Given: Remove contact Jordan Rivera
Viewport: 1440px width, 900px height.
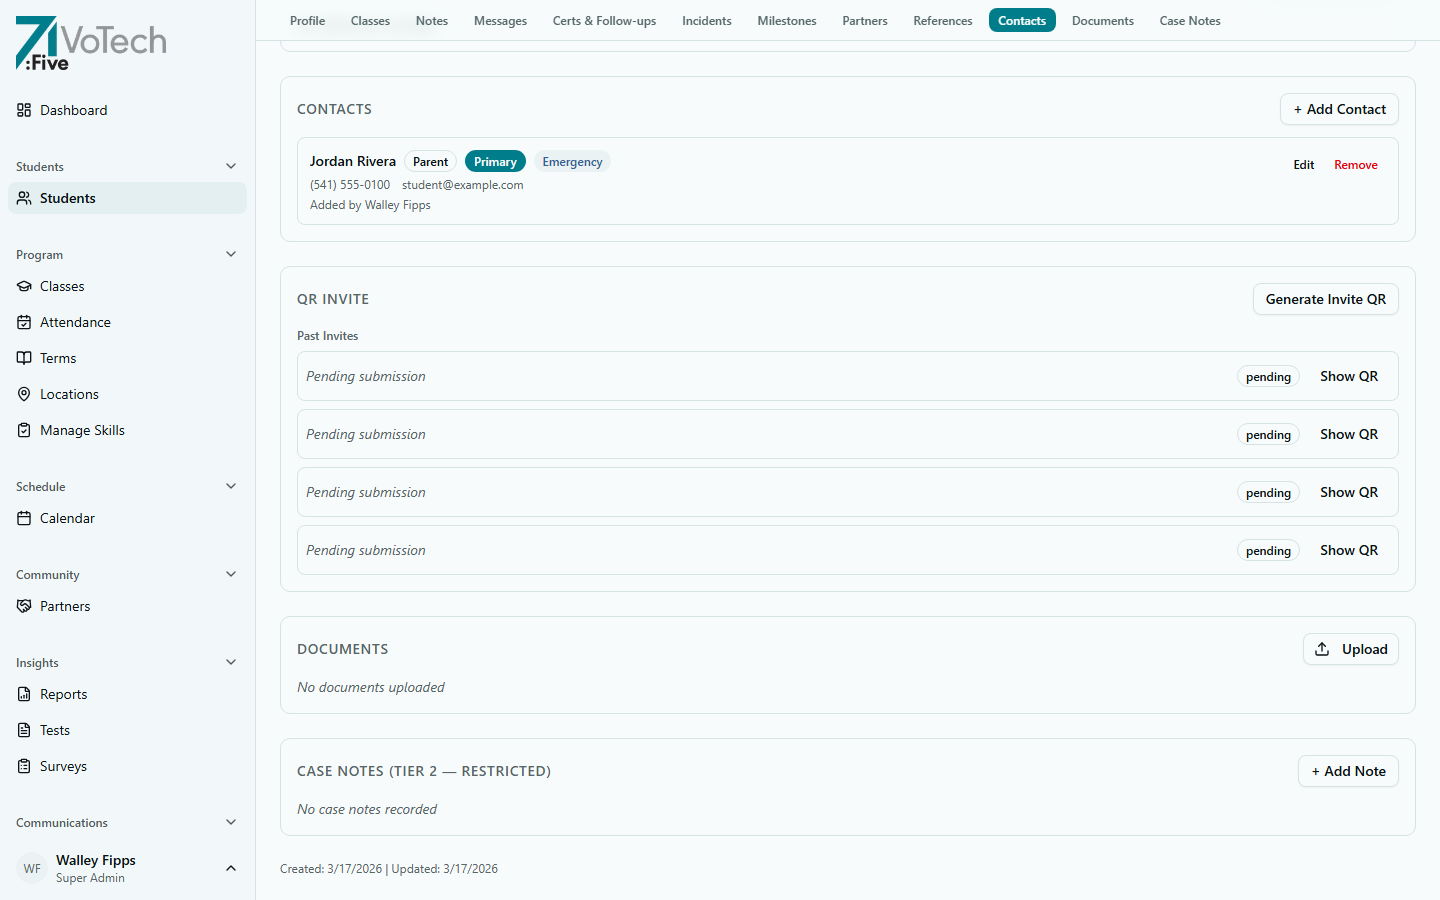Looking at the screenshot, I should click(x=1355, y=164).
